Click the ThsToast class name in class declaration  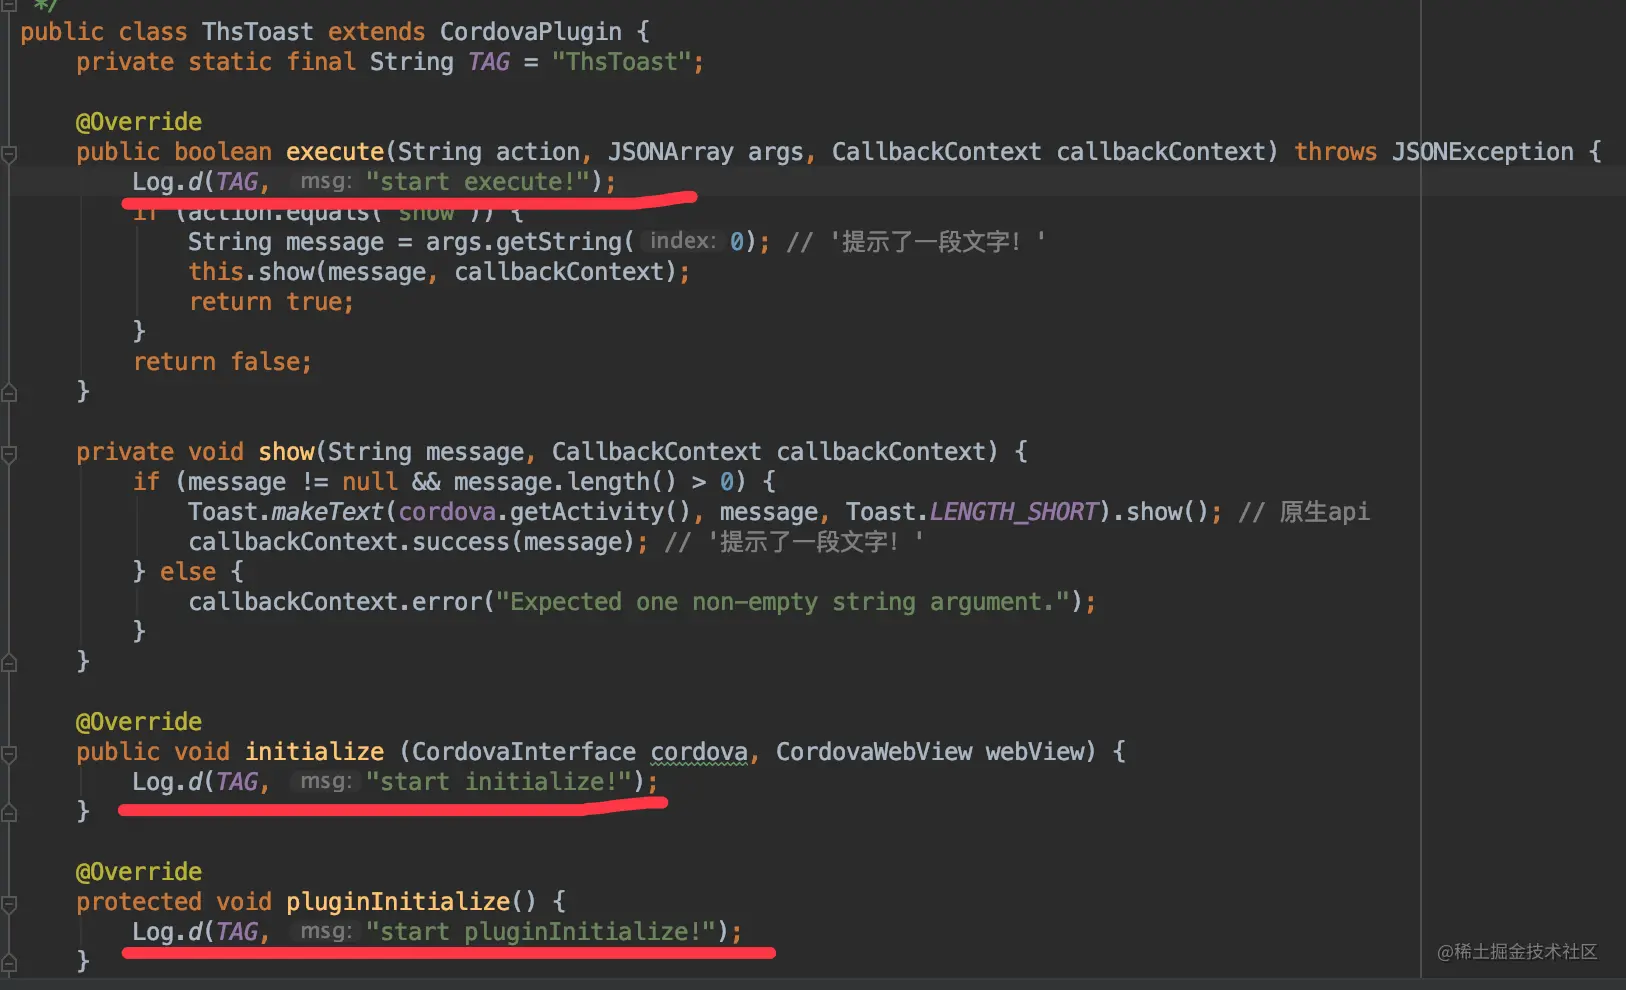[257, 32]
